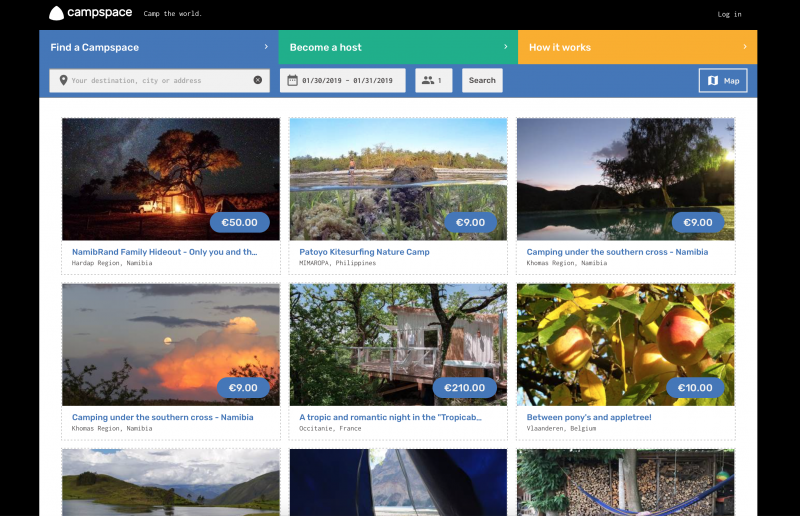The width and height of the screenshot is (800, 516).
Task: Click the Hardap Region, Namibia text
Action: pyautogui.click(x=112, y=263)
